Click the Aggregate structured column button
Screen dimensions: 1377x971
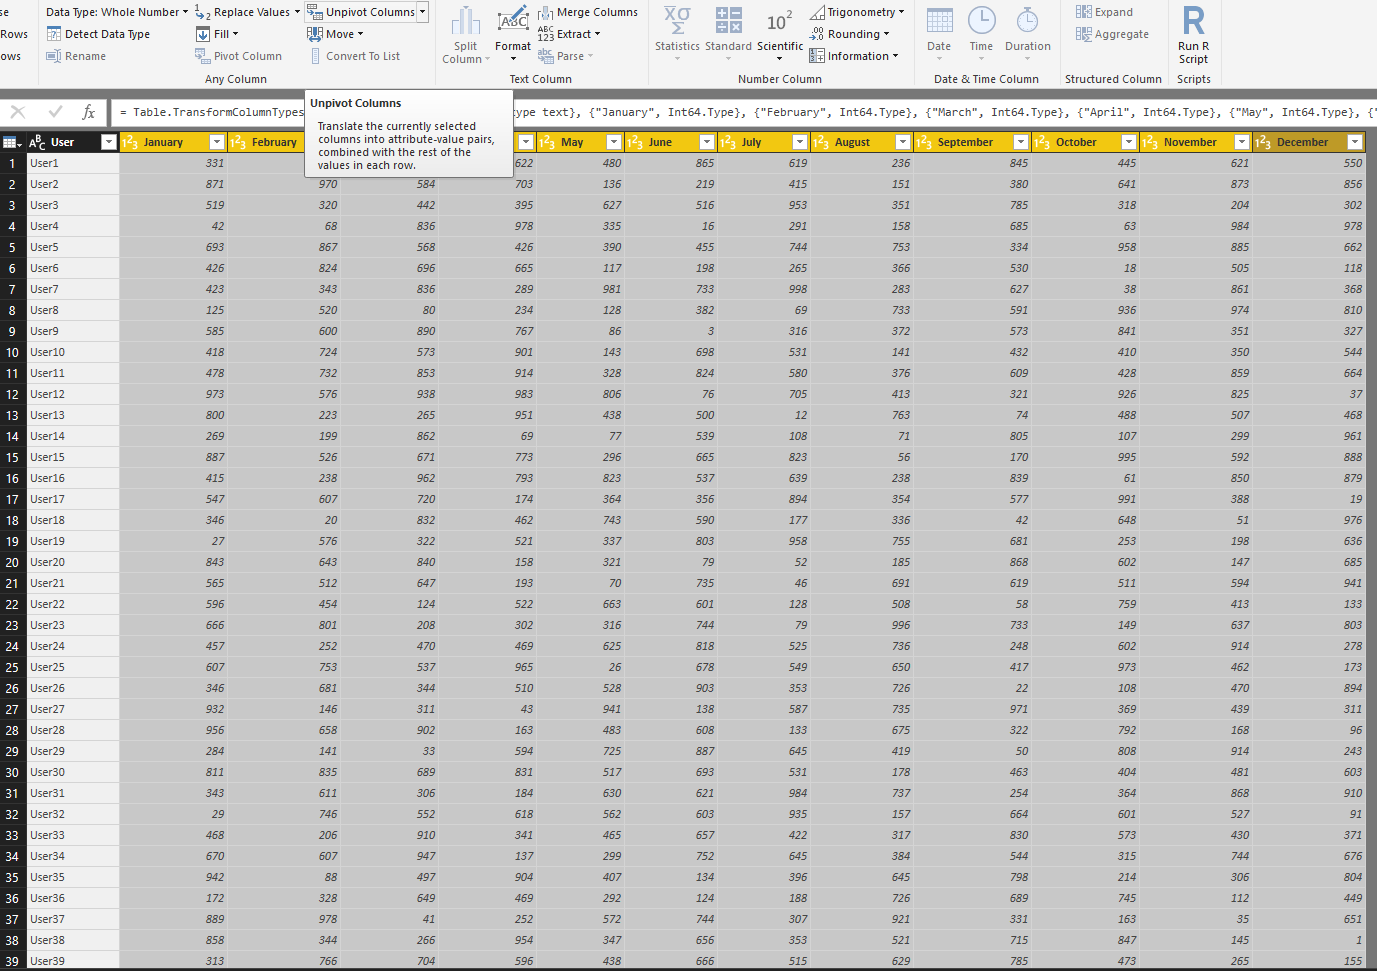point(1112,34)
